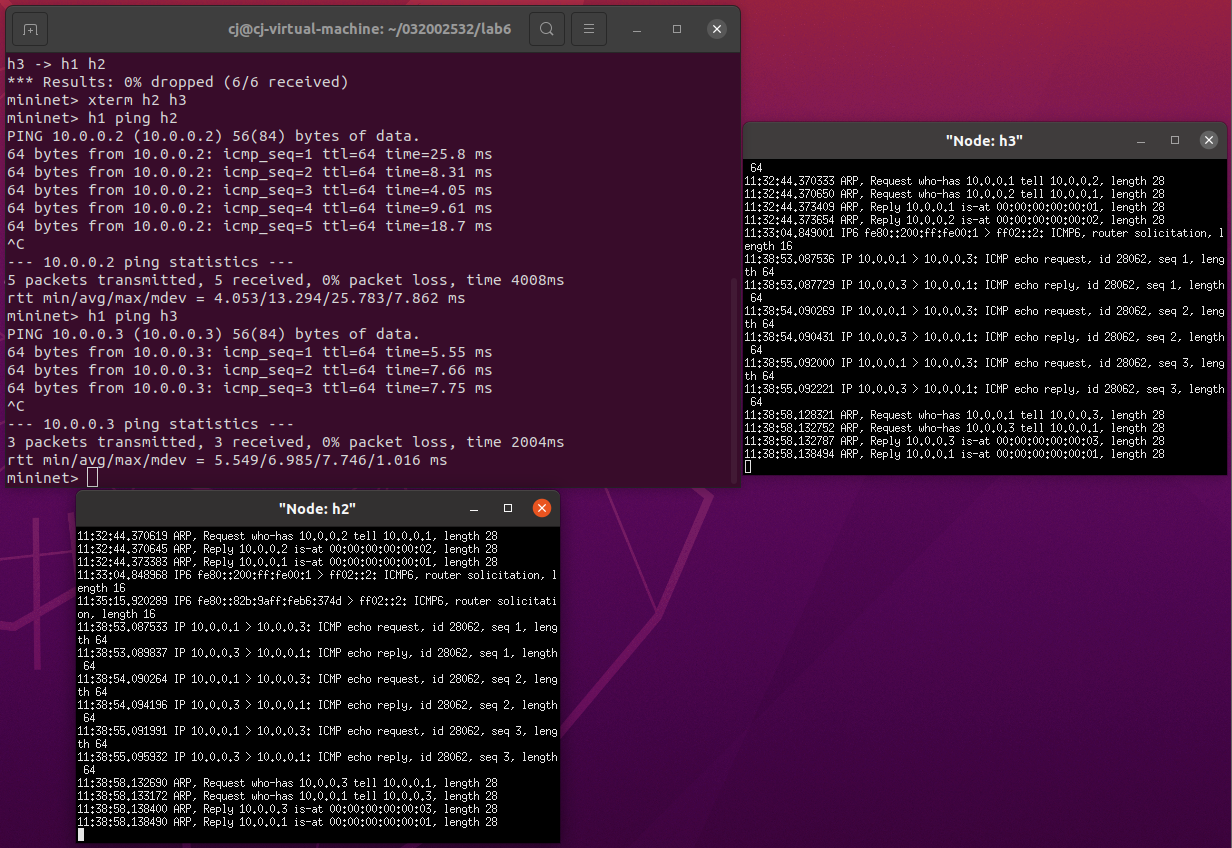This screenshot has height=848, width=1232.
Task: Select the ping reply with time=25.8 ms
Action: click(x=250, y=154)
